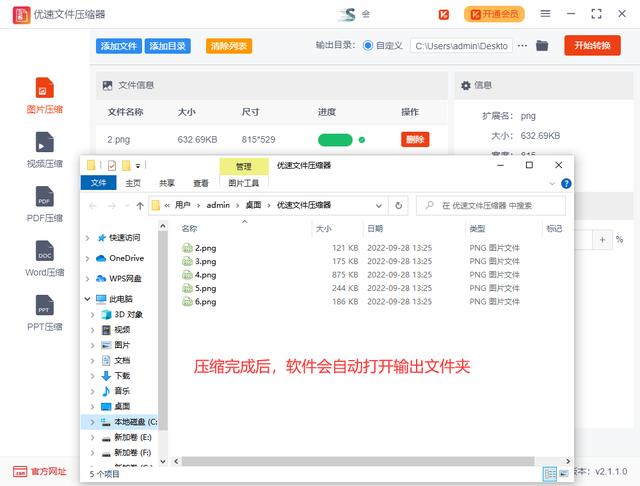Select 图片压缩 image compression mode
Image resolution: width=640 pixels, height=486 pixels.
[x=44, y=95]
